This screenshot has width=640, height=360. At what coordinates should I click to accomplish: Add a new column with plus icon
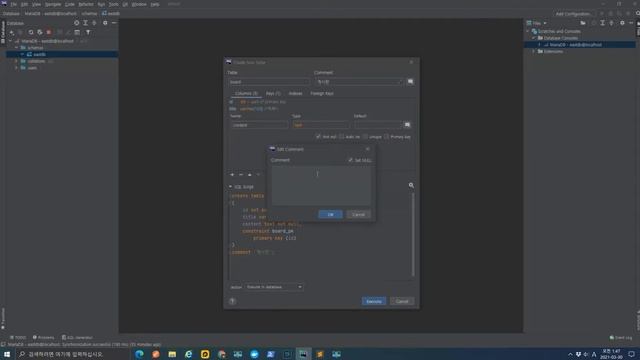click(232, 175)
